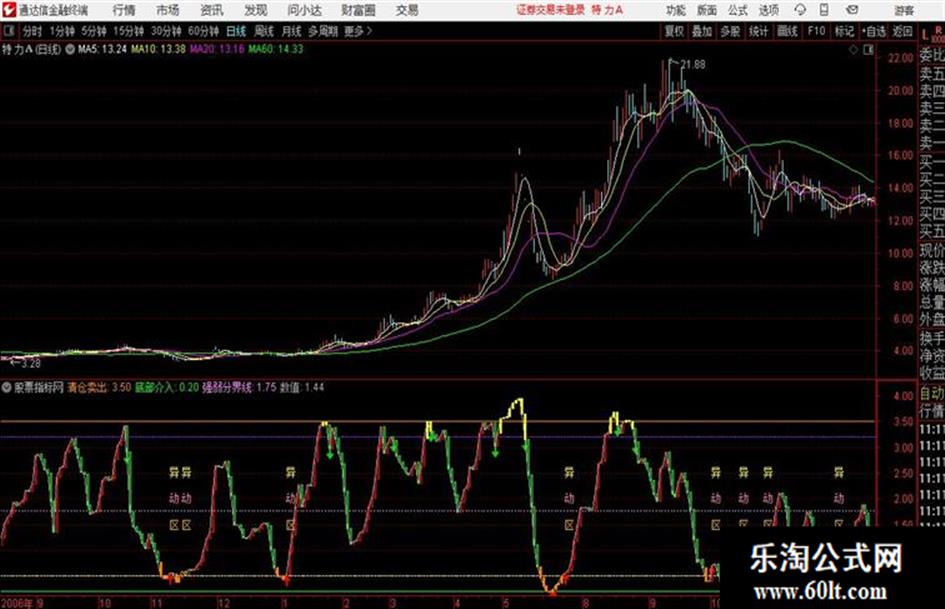The height and width of the screenshot is (609, 945).
Task: Toggle side panel icon at chart top right
Action: coord(868,50)
